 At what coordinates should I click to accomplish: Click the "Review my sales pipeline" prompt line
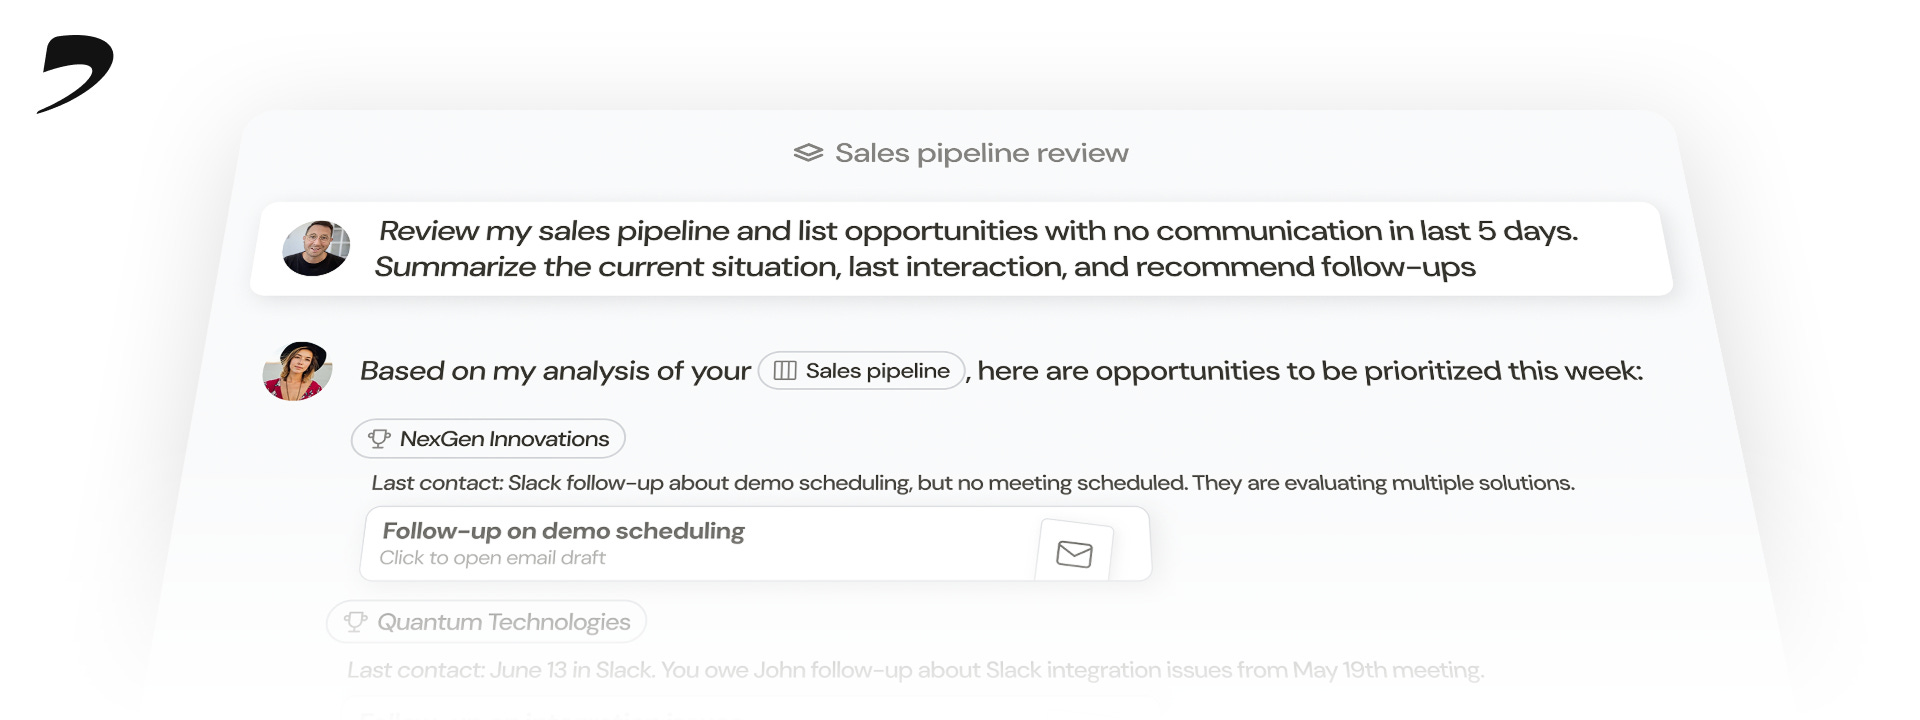coord(977,231)
